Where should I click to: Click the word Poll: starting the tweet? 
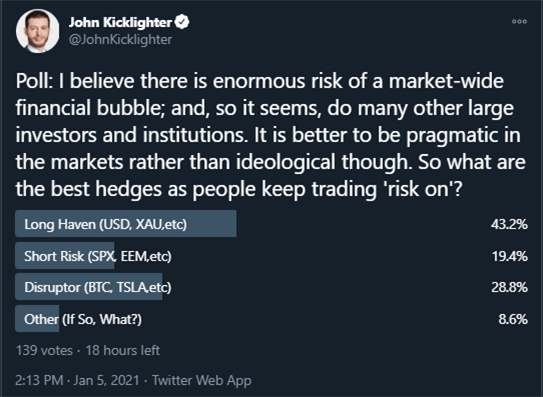point(34,81)
